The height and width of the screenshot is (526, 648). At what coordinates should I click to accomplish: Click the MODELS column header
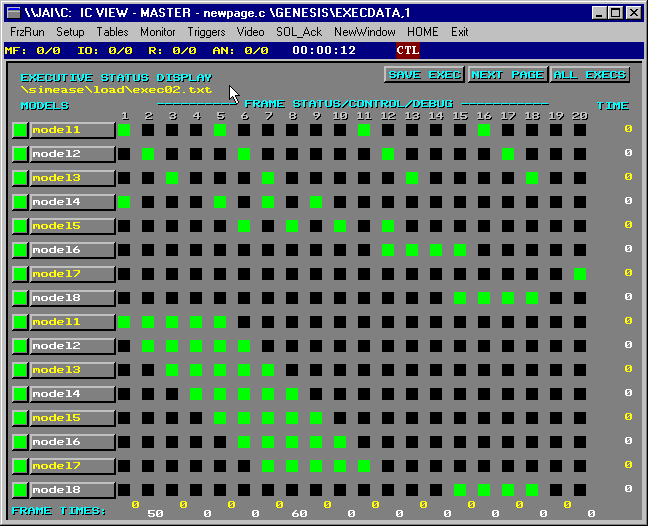coord(45,106)
